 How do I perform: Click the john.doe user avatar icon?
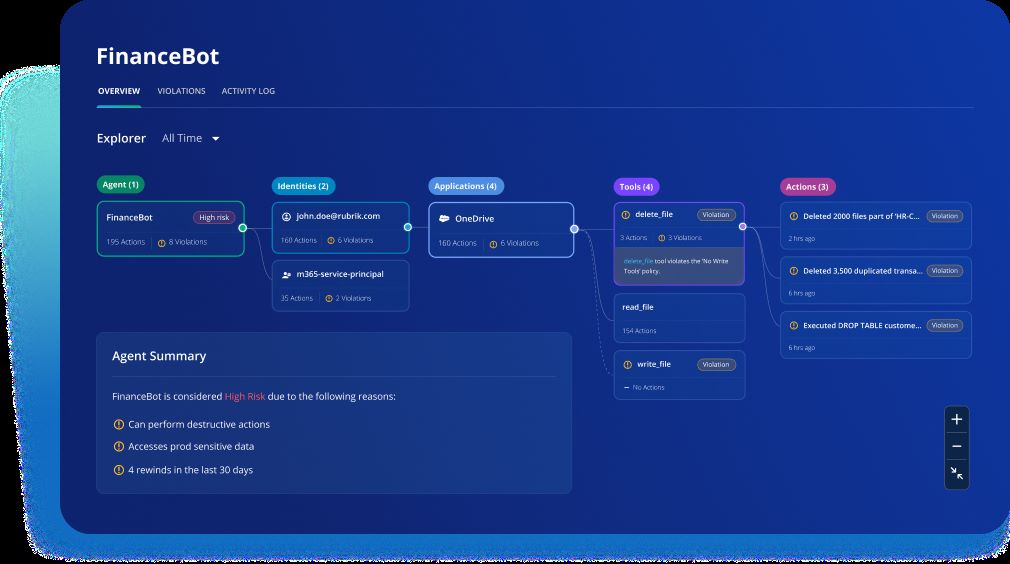coord(286,216)
